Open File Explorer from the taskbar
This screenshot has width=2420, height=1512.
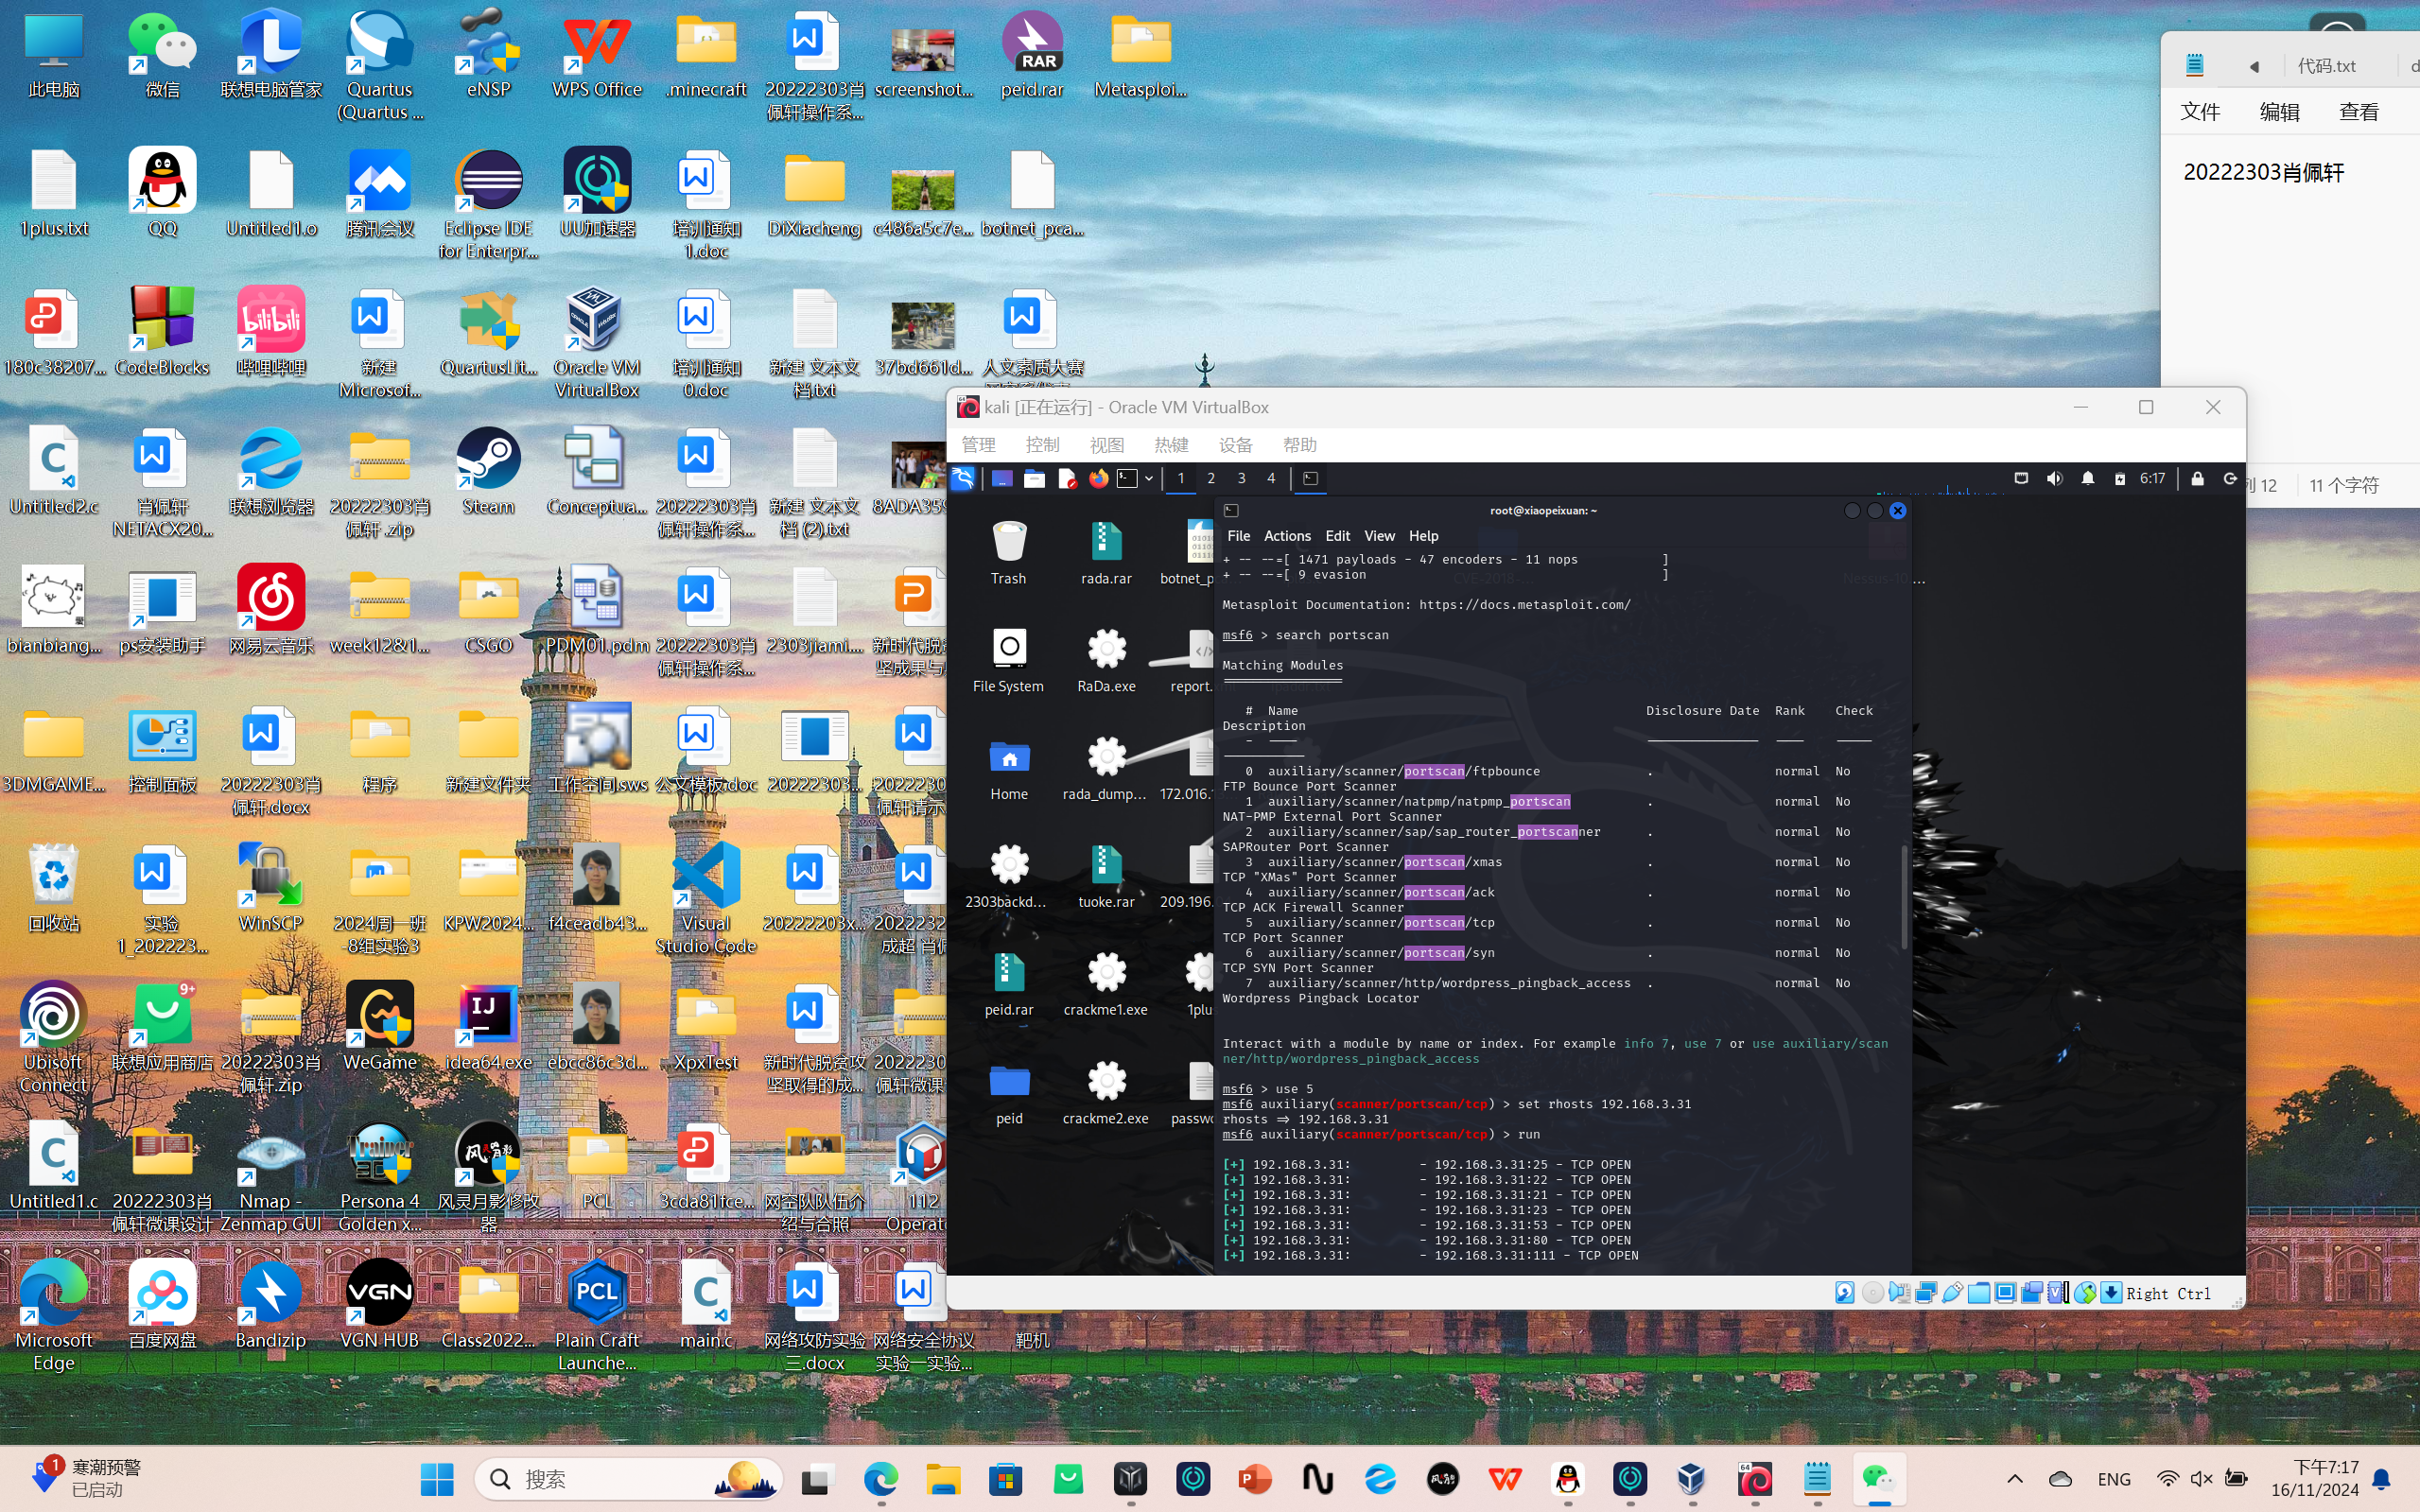[x=943, y=1479]
